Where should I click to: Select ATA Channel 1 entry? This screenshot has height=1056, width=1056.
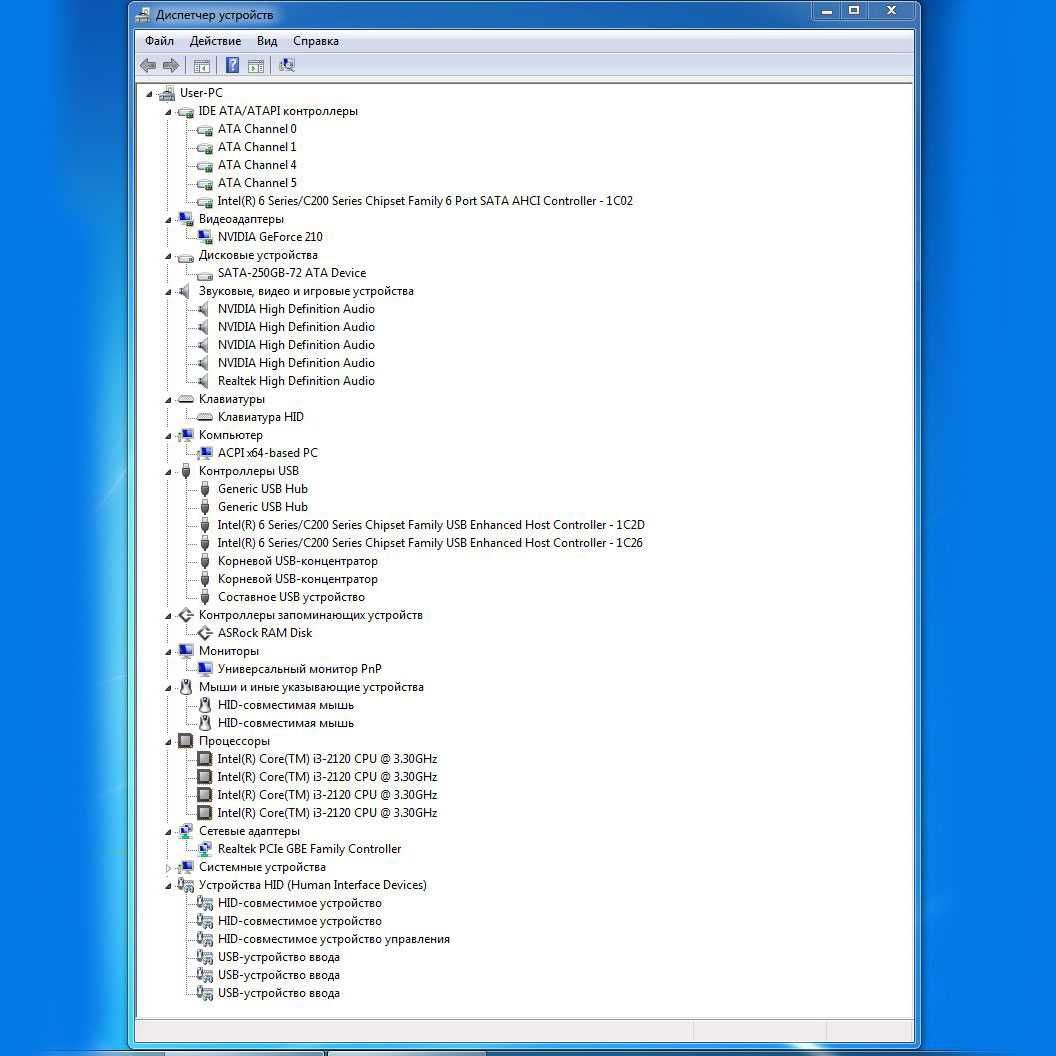click(x=257, y=147)
